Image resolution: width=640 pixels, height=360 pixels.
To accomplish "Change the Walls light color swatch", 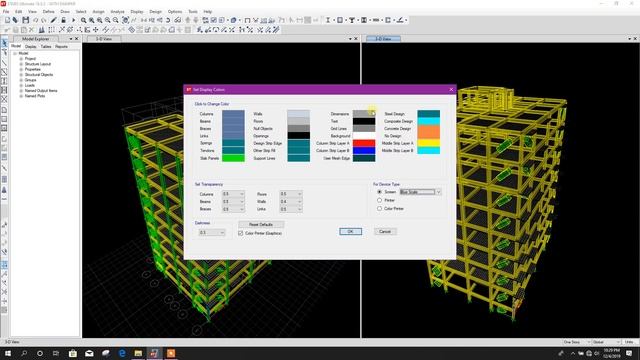I will (298, 114).
